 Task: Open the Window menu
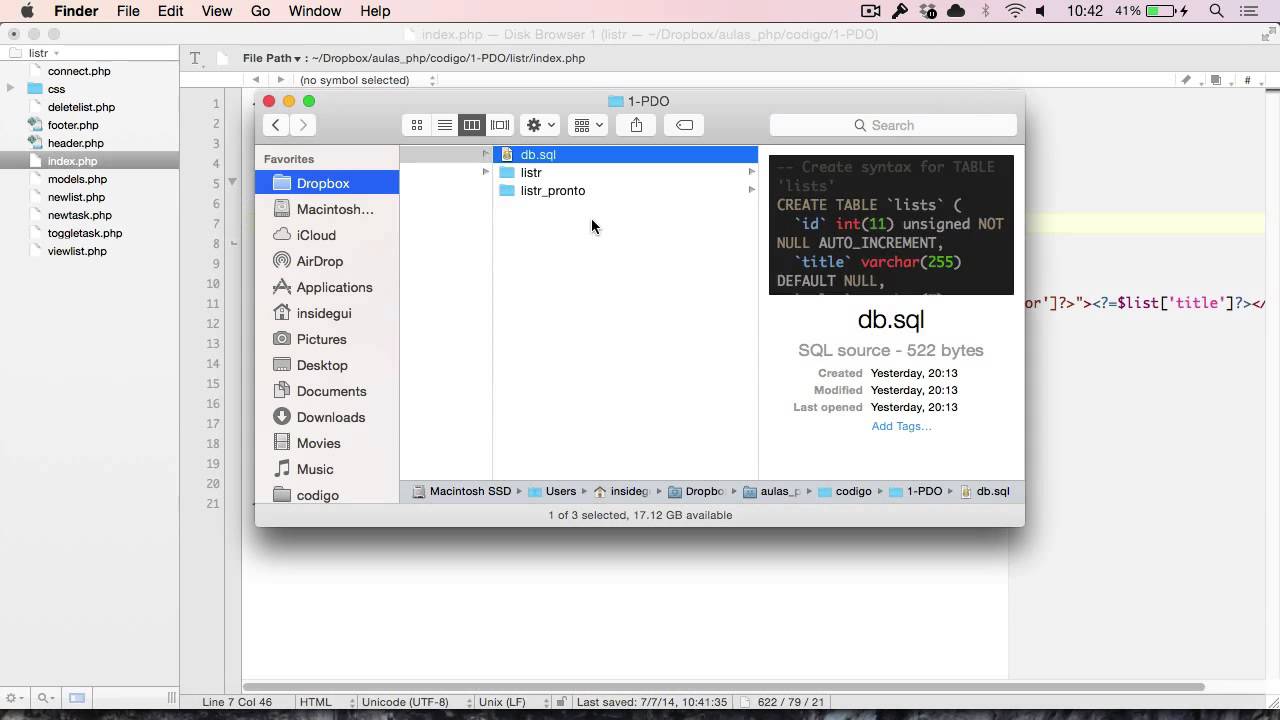pos(315,11)
